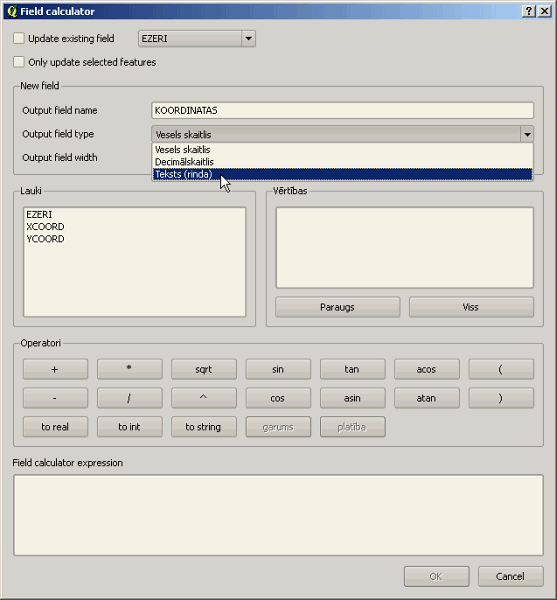Click the help question mark icon
Screen dimensions: 557x600
coord(529,11)
